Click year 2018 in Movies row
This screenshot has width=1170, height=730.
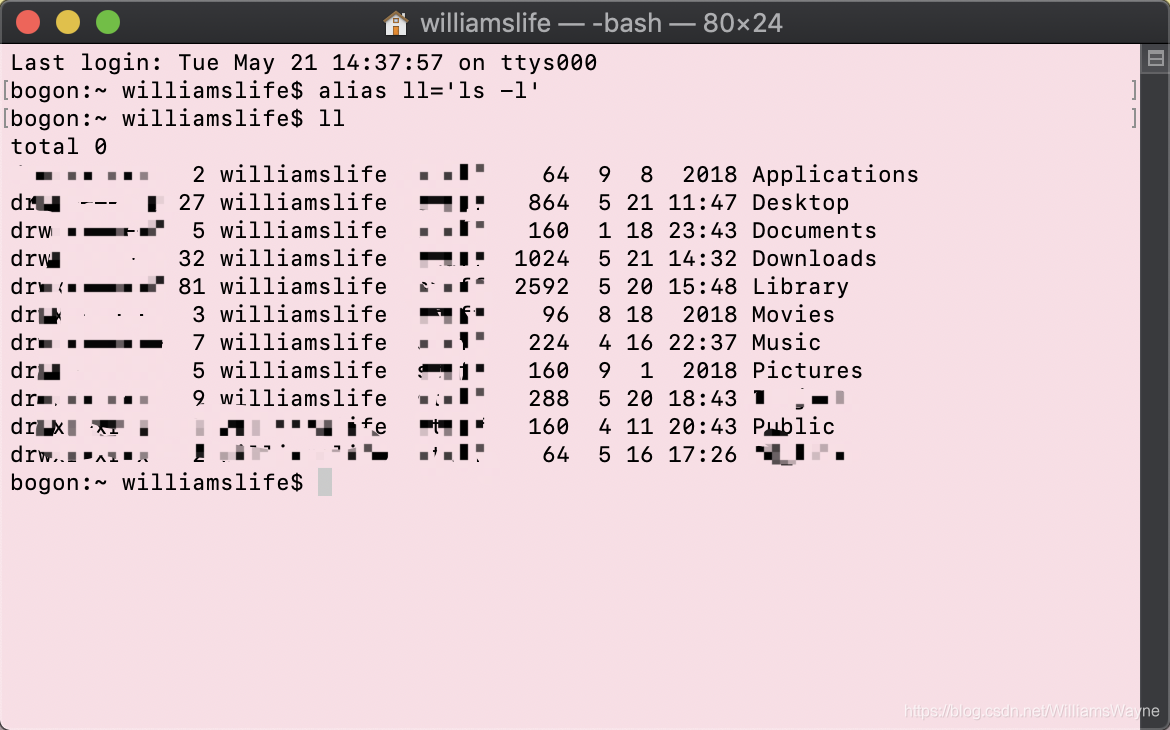[709, 314]
